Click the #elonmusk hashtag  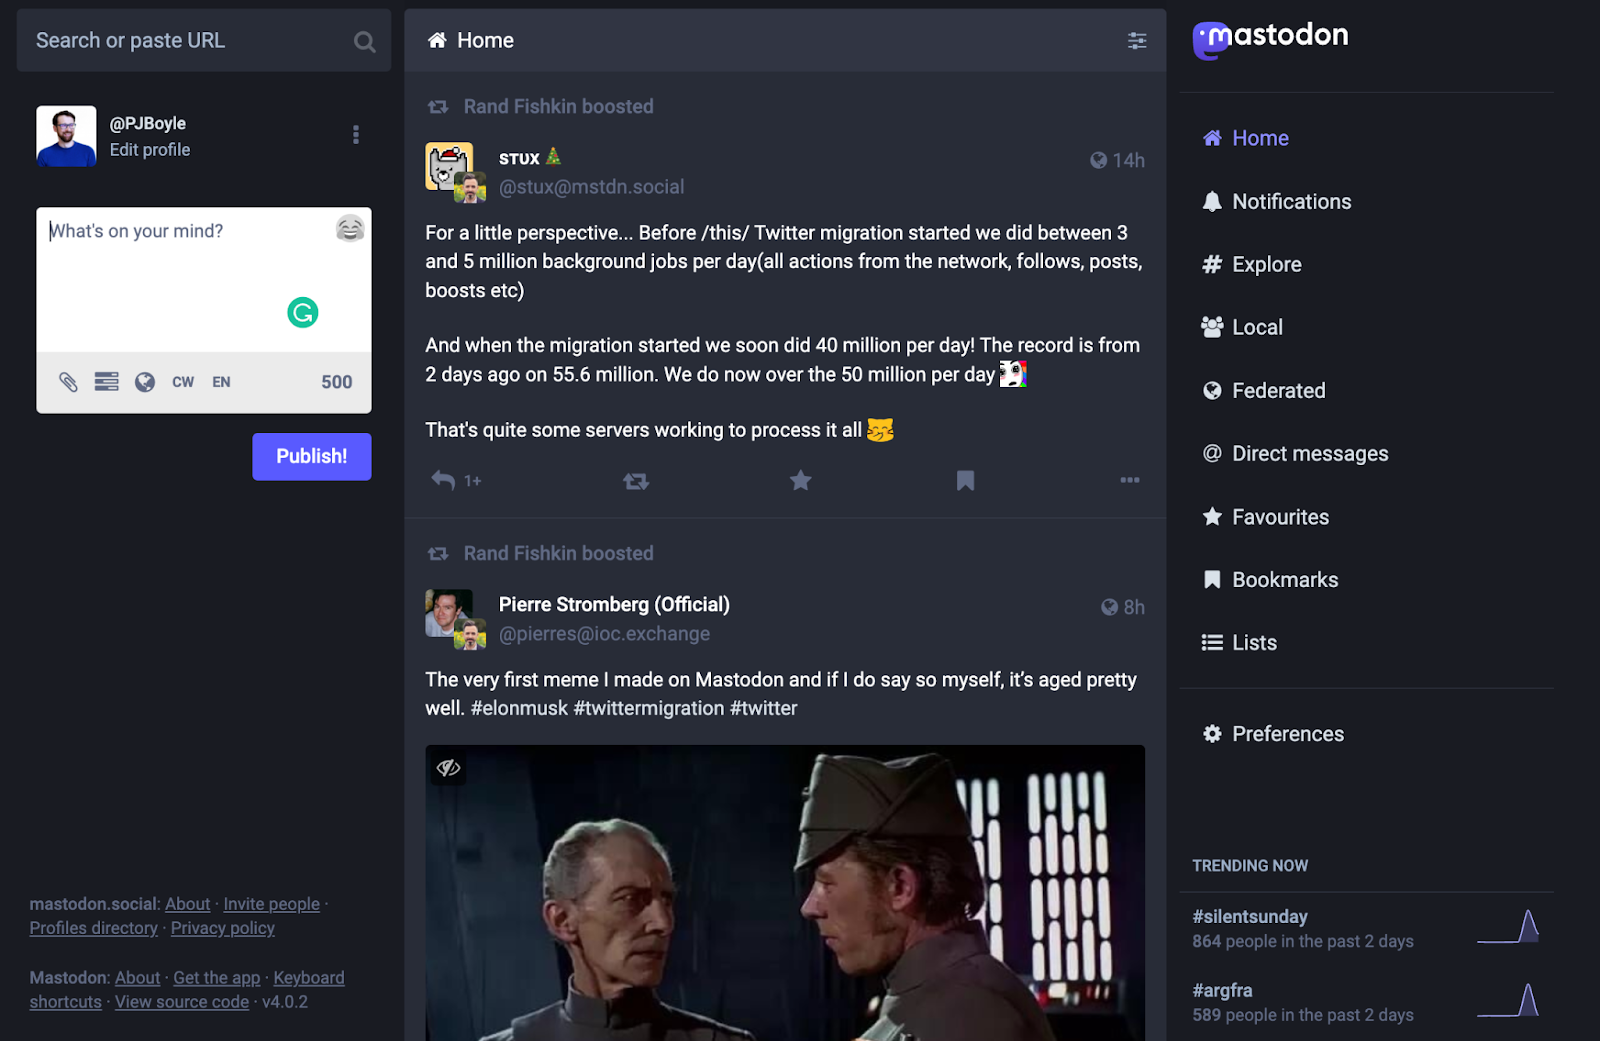pos(519,709)
